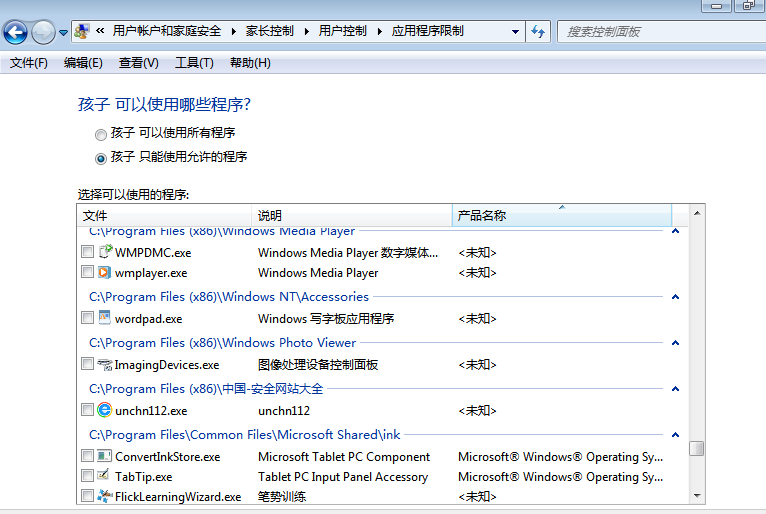Go to 家长控制 in the breadcrumb
Screen dimensions: 766x514
[270, 31]
